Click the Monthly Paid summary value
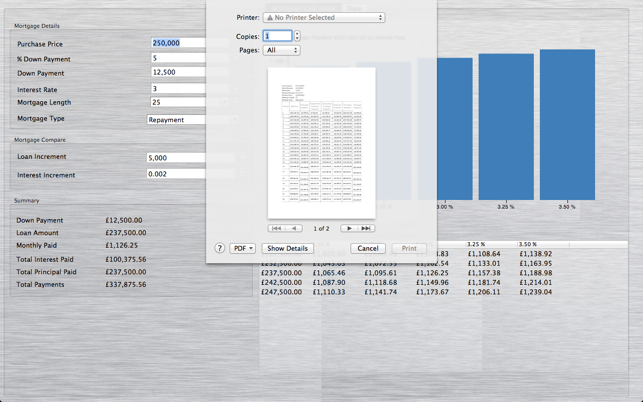Image resolution: width=643 pixels, height=402 pixels. (x=121, y=245)
